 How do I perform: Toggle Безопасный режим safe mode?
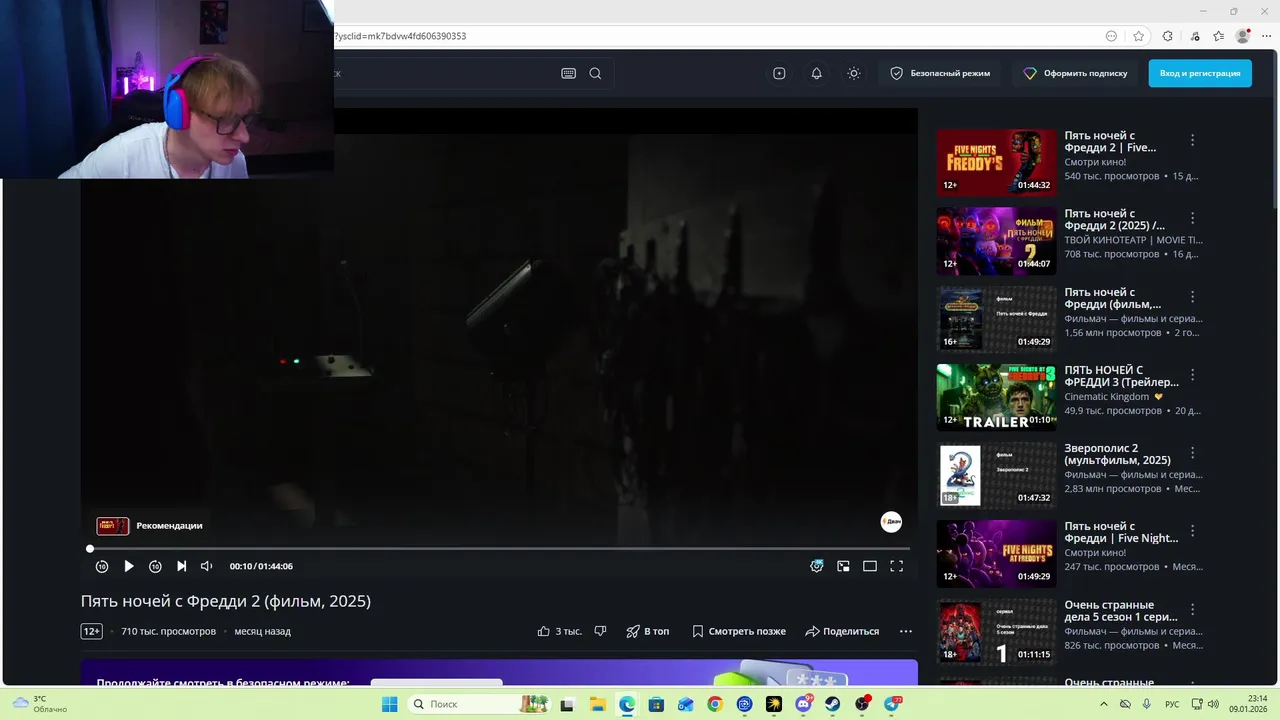(940, 73)
